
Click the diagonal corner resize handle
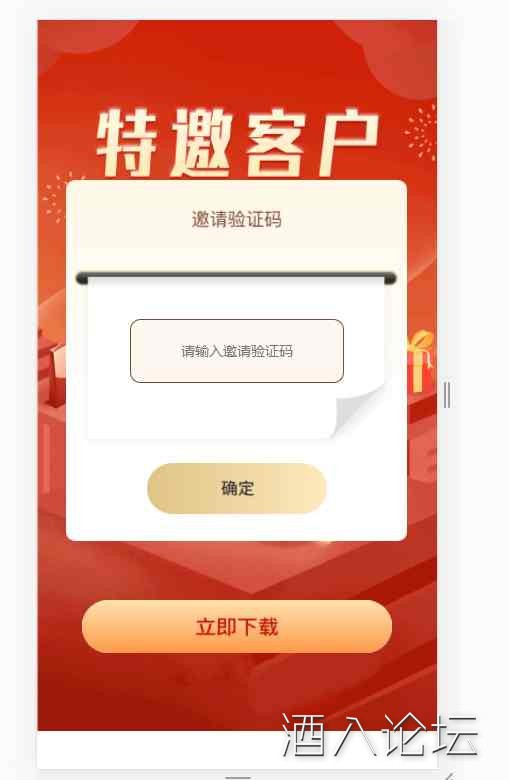click(x=449, y=776)
